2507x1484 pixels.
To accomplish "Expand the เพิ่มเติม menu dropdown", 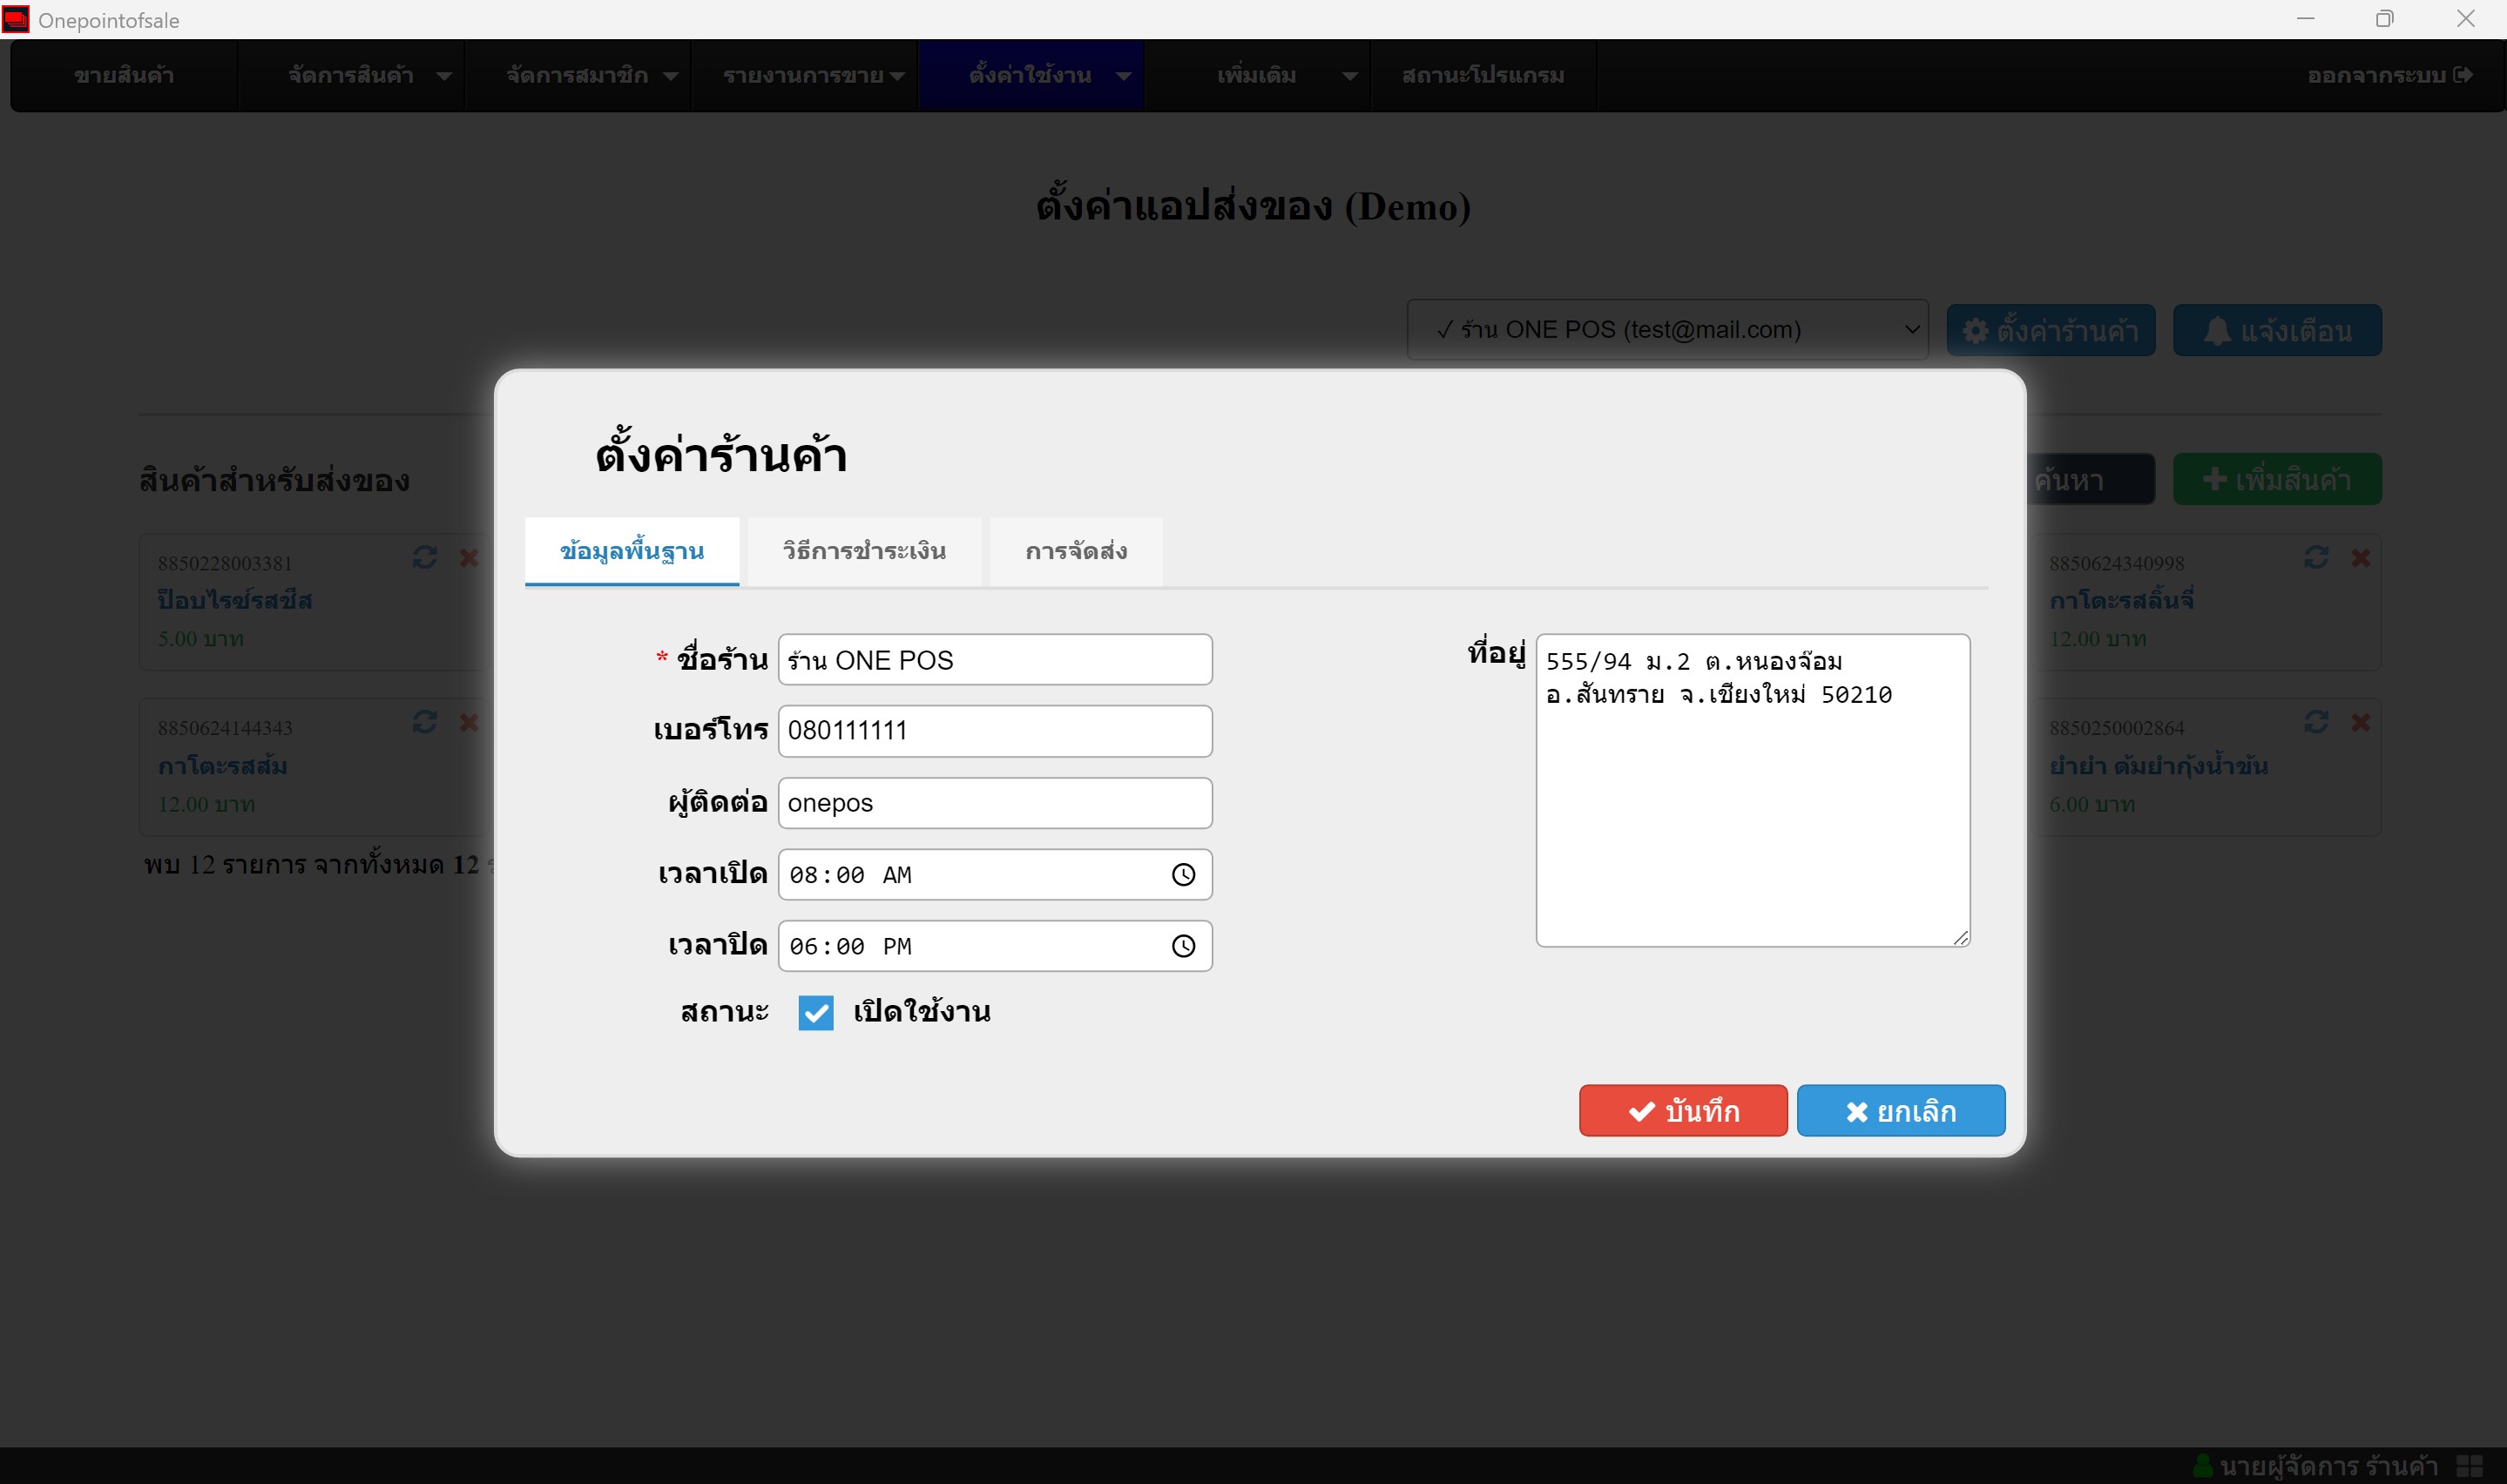I will (1349, 76).
